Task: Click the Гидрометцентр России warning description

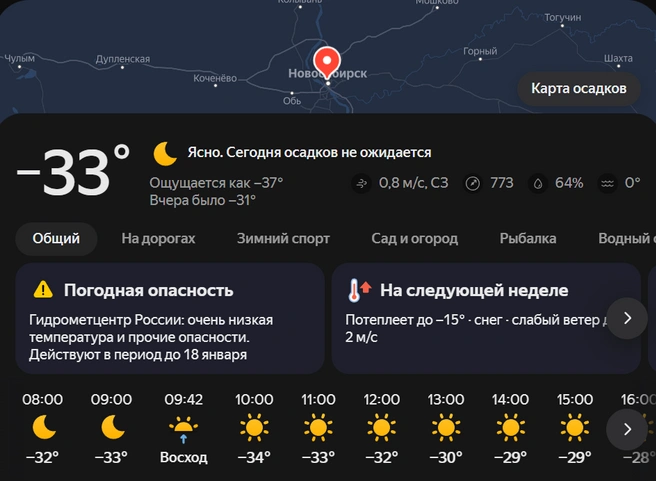Action: tap(151, 337)
